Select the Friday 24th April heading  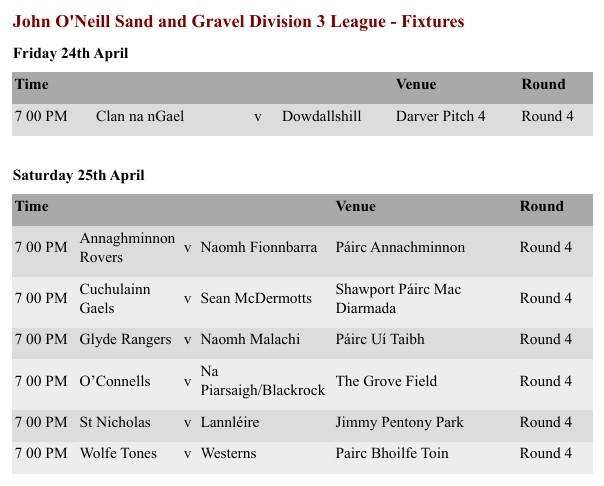70,53
